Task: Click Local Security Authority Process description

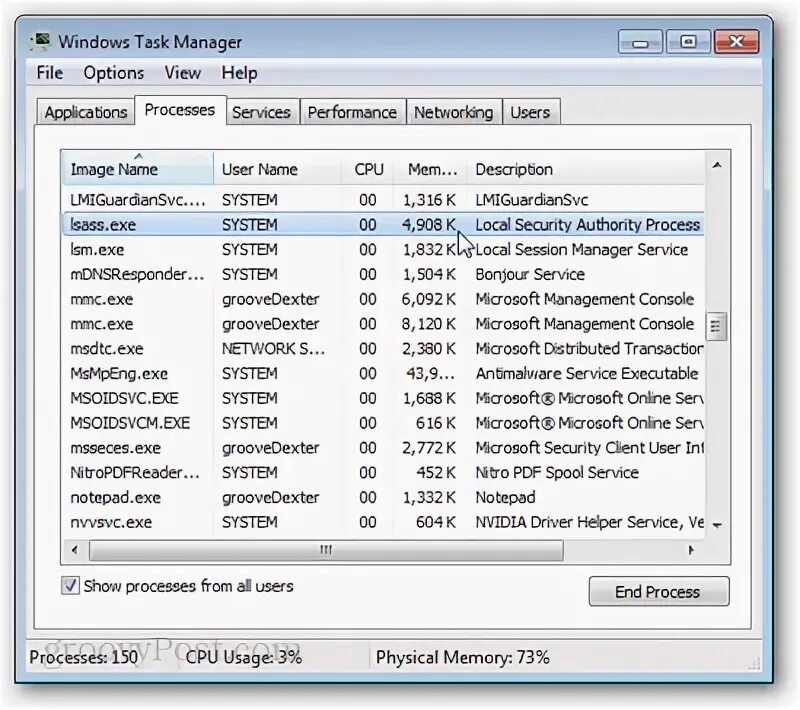Action: [587, 225]
